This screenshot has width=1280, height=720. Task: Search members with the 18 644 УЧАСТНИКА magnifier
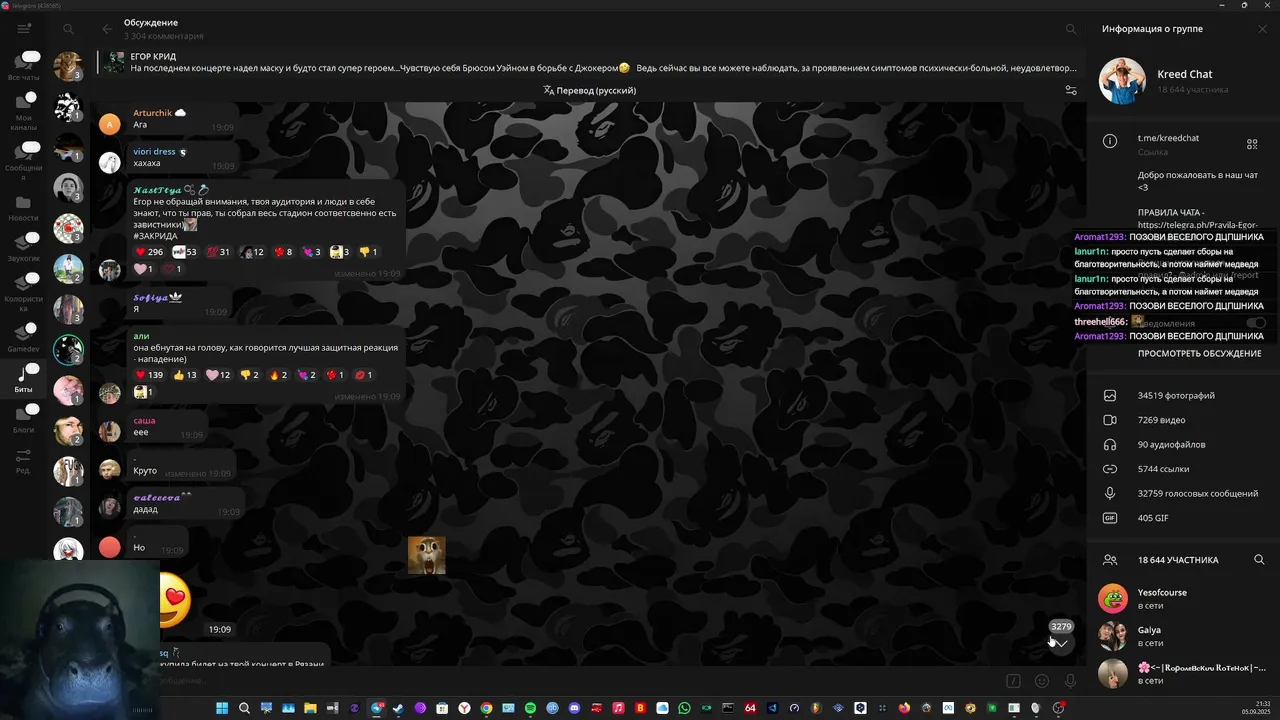(x=1259, y=560)
